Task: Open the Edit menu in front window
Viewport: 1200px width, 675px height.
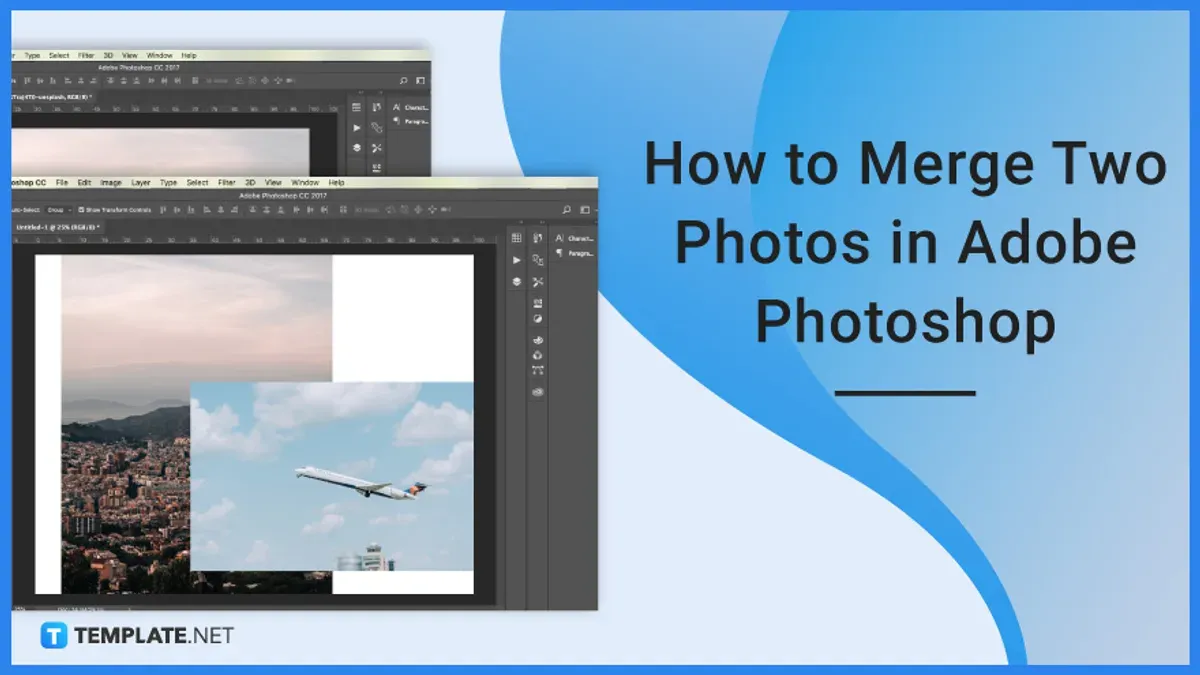Action: coord(84,183)
